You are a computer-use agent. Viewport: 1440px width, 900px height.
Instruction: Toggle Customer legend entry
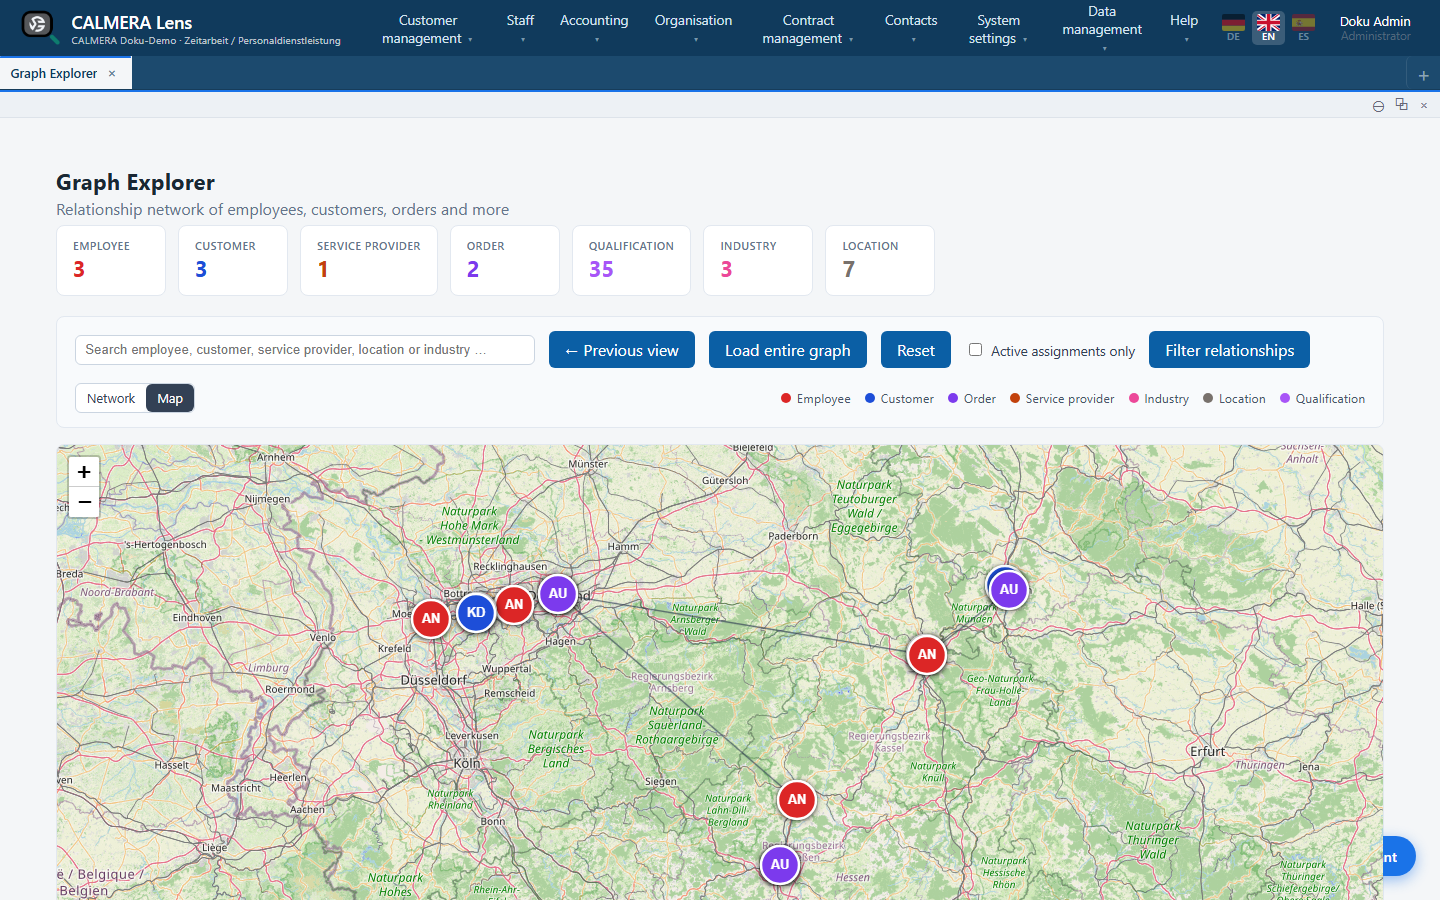point(899,398)
